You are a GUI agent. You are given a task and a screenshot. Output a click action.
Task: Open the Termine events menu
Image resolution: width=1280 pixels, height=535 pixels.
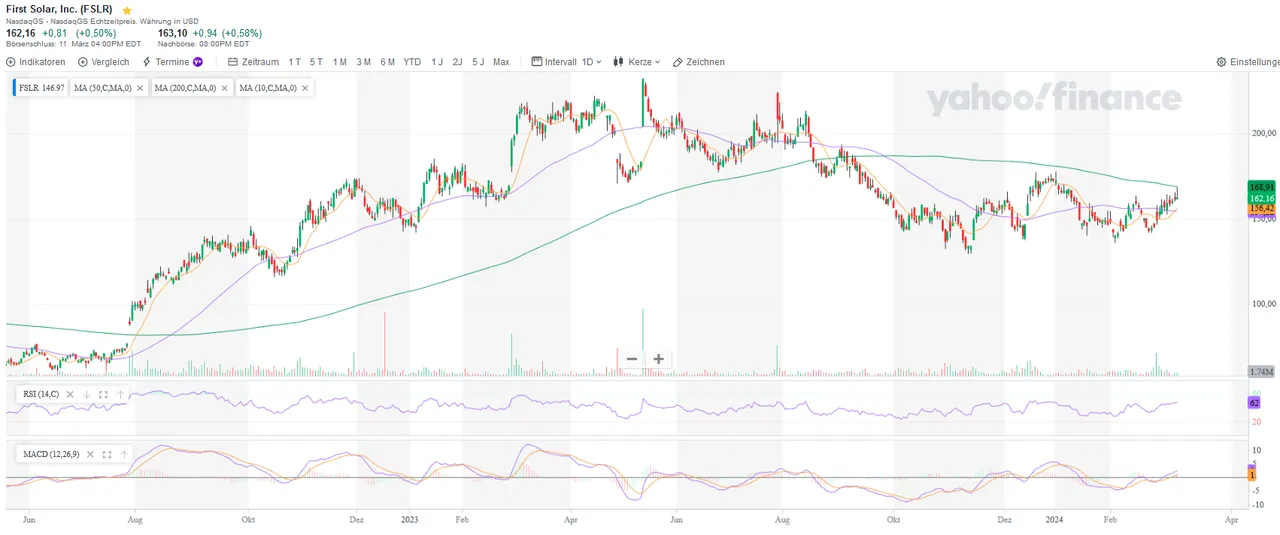pos(173,62)
